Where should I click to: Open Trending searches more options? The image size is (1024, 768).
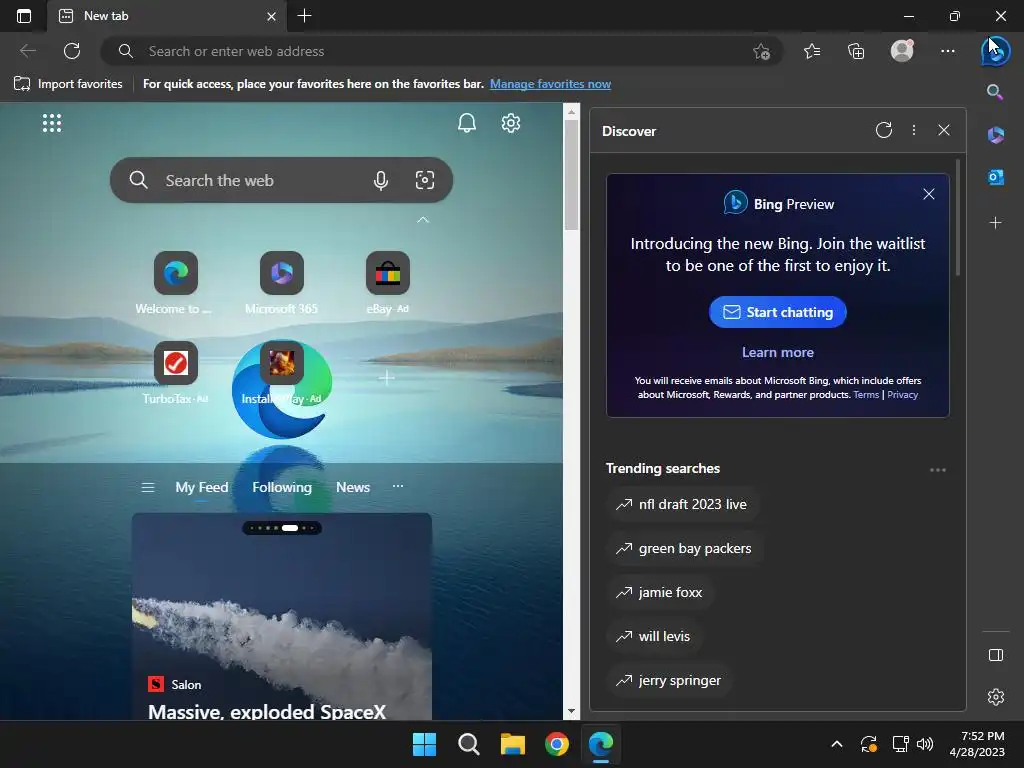pyautogui.click(x=938, y=470)
